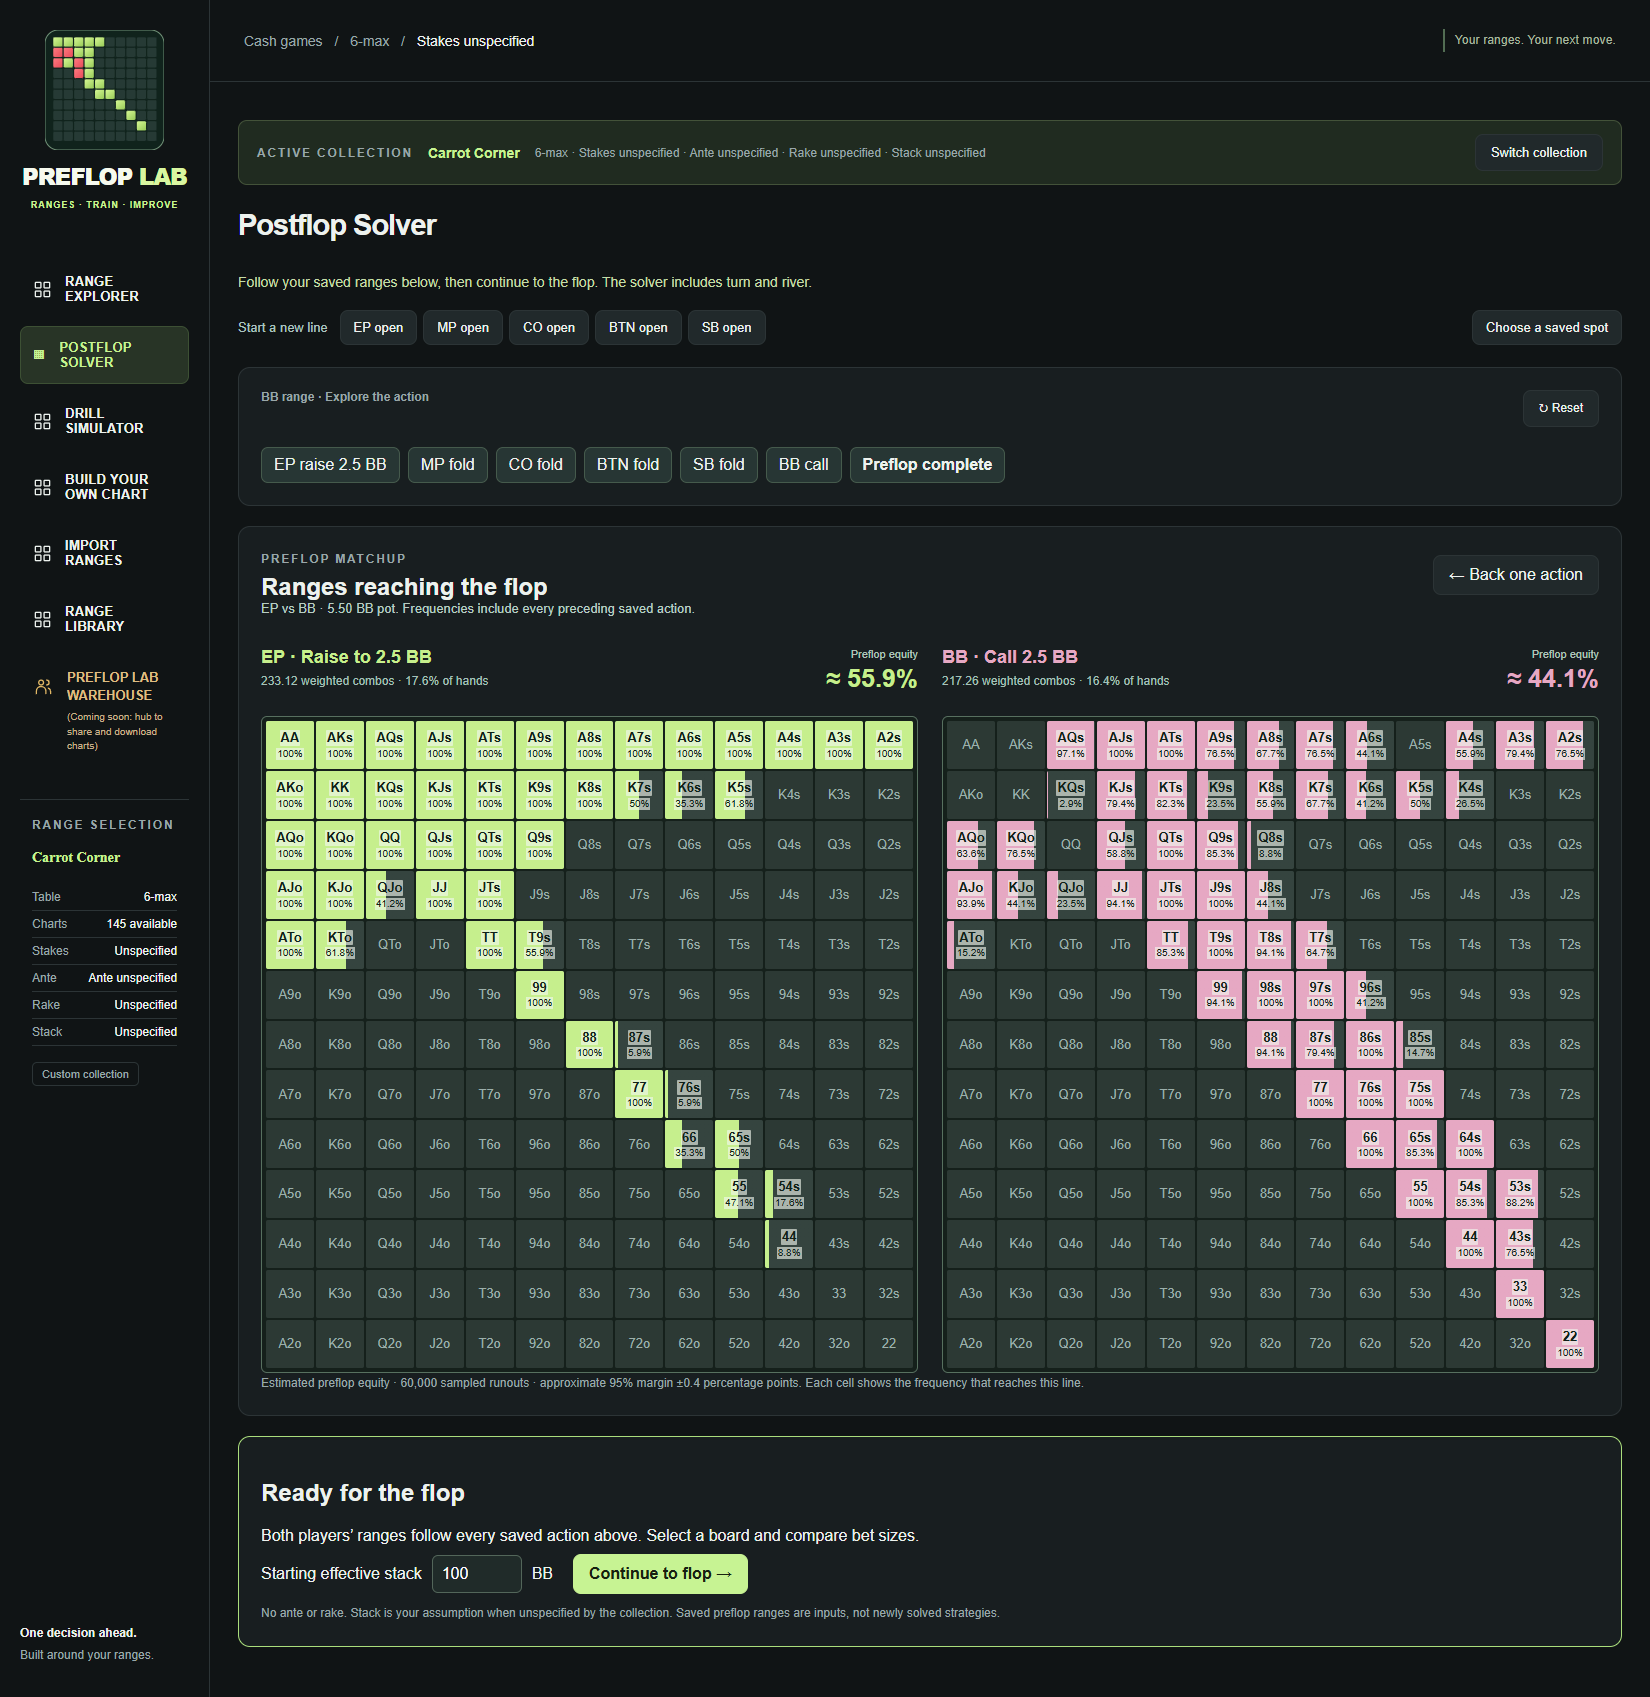Open Build Your Own Chart
The height and width of the screenshot is (1697, 1650).
[x=104, y=487]
